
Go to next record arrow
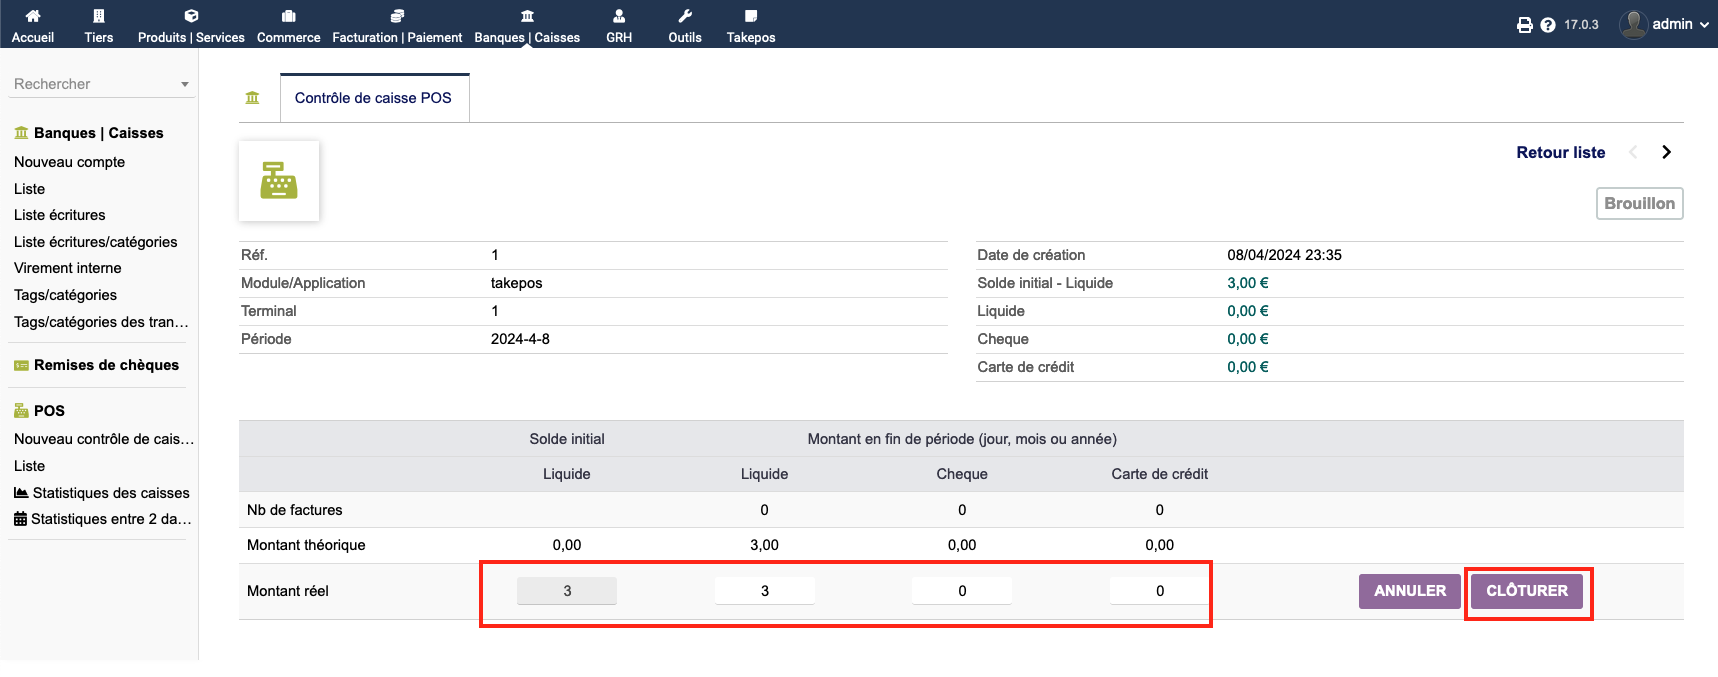click(1666, 152)
